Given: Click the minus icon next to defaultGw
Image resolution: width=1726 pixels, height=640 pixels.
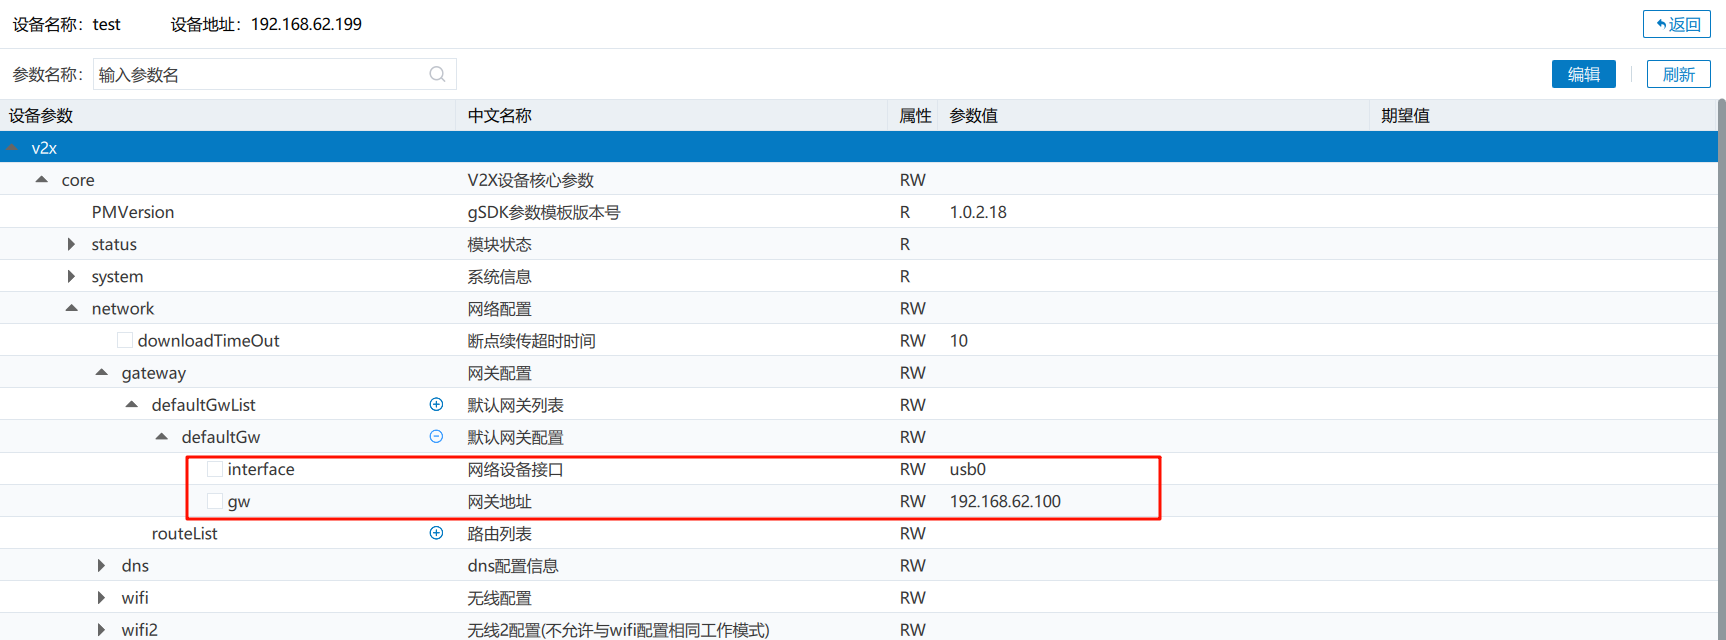Looking at the screenshot, I should (x=436, y=436).
